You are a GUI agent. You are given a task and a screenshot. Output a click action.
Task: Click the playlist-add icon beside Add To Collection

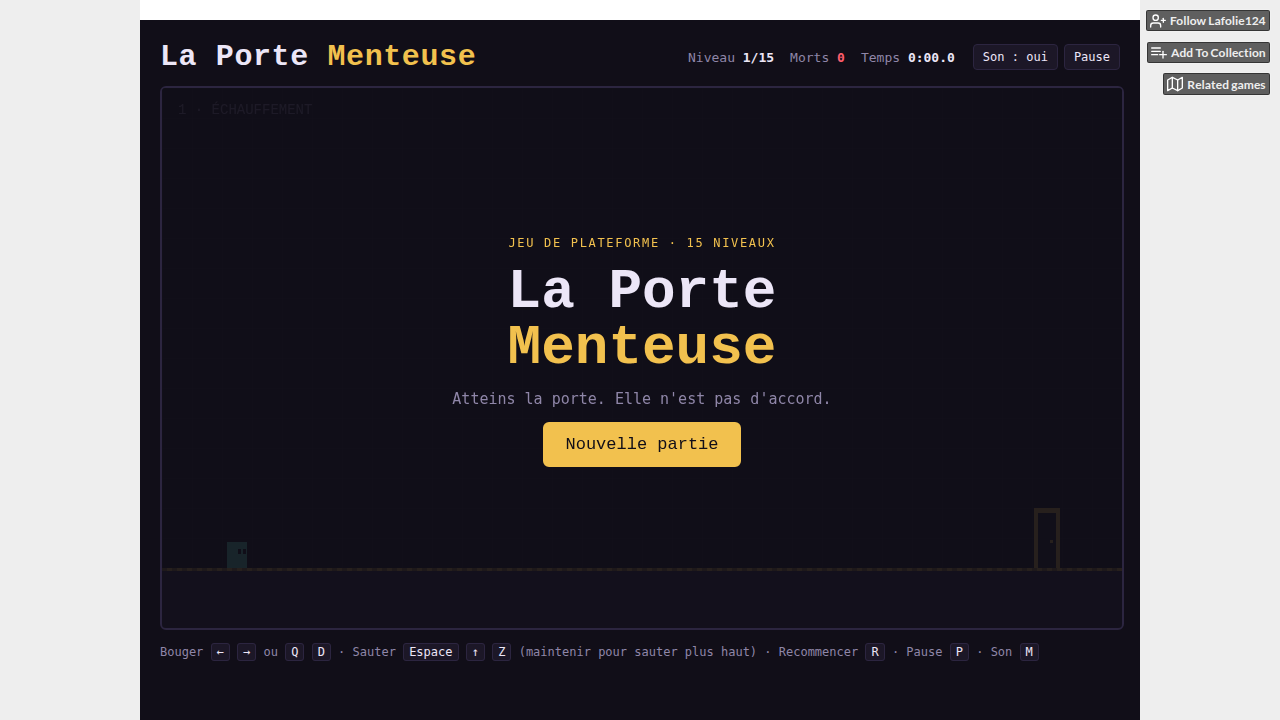(x=1159, y=53)
